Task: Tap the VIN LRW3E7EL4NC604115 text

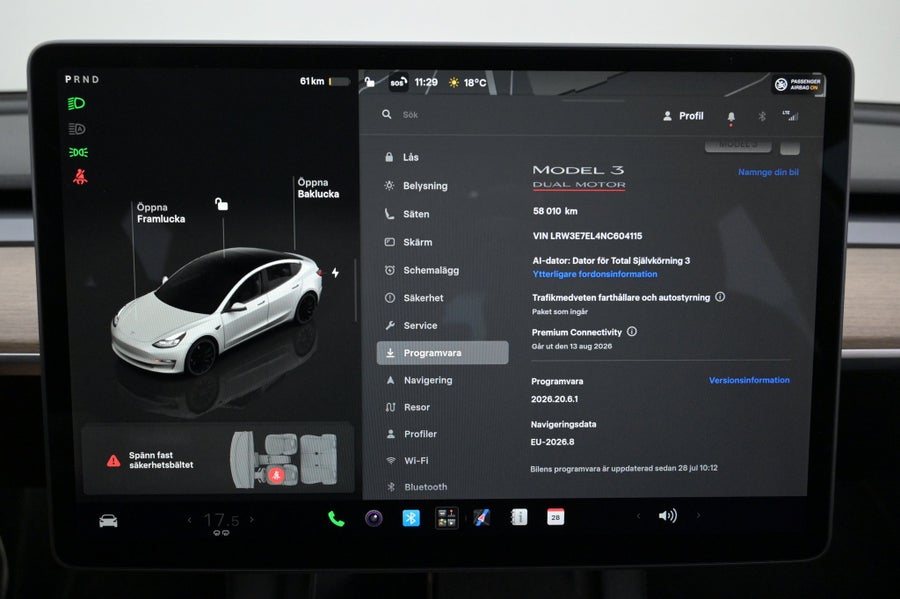Action: coord(587,236)
